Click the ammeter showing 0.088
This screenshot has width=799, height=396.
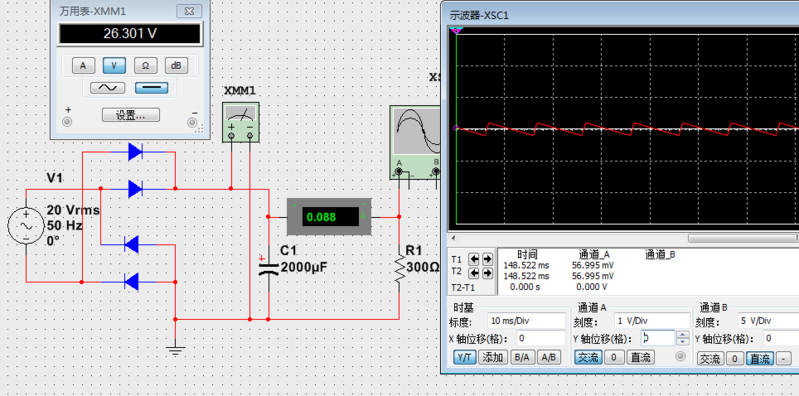tap(329, 217)
